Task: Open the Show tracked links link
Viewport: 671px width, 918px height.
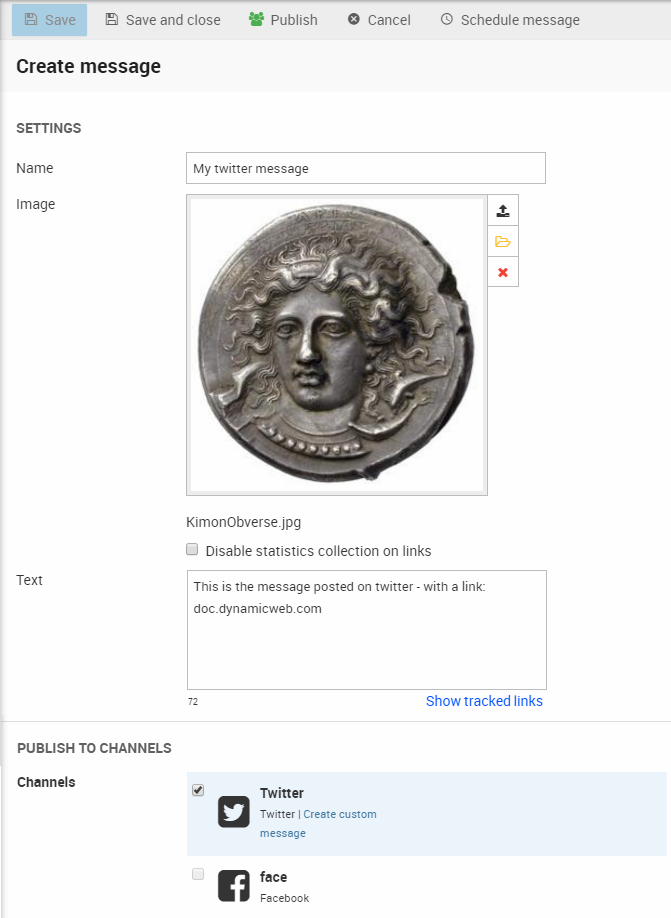Action: (x=484, y=701)
